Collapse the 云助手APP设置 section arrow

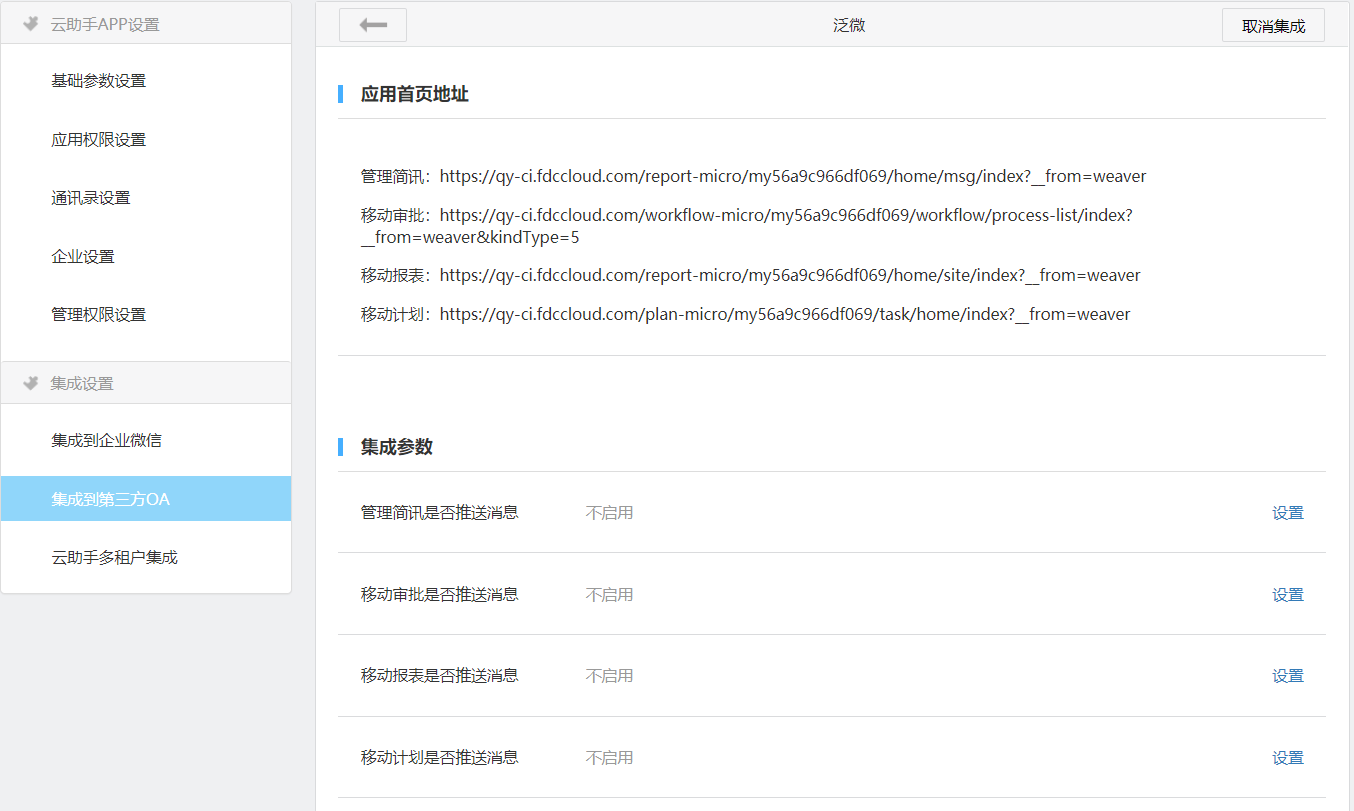(31, 24)
